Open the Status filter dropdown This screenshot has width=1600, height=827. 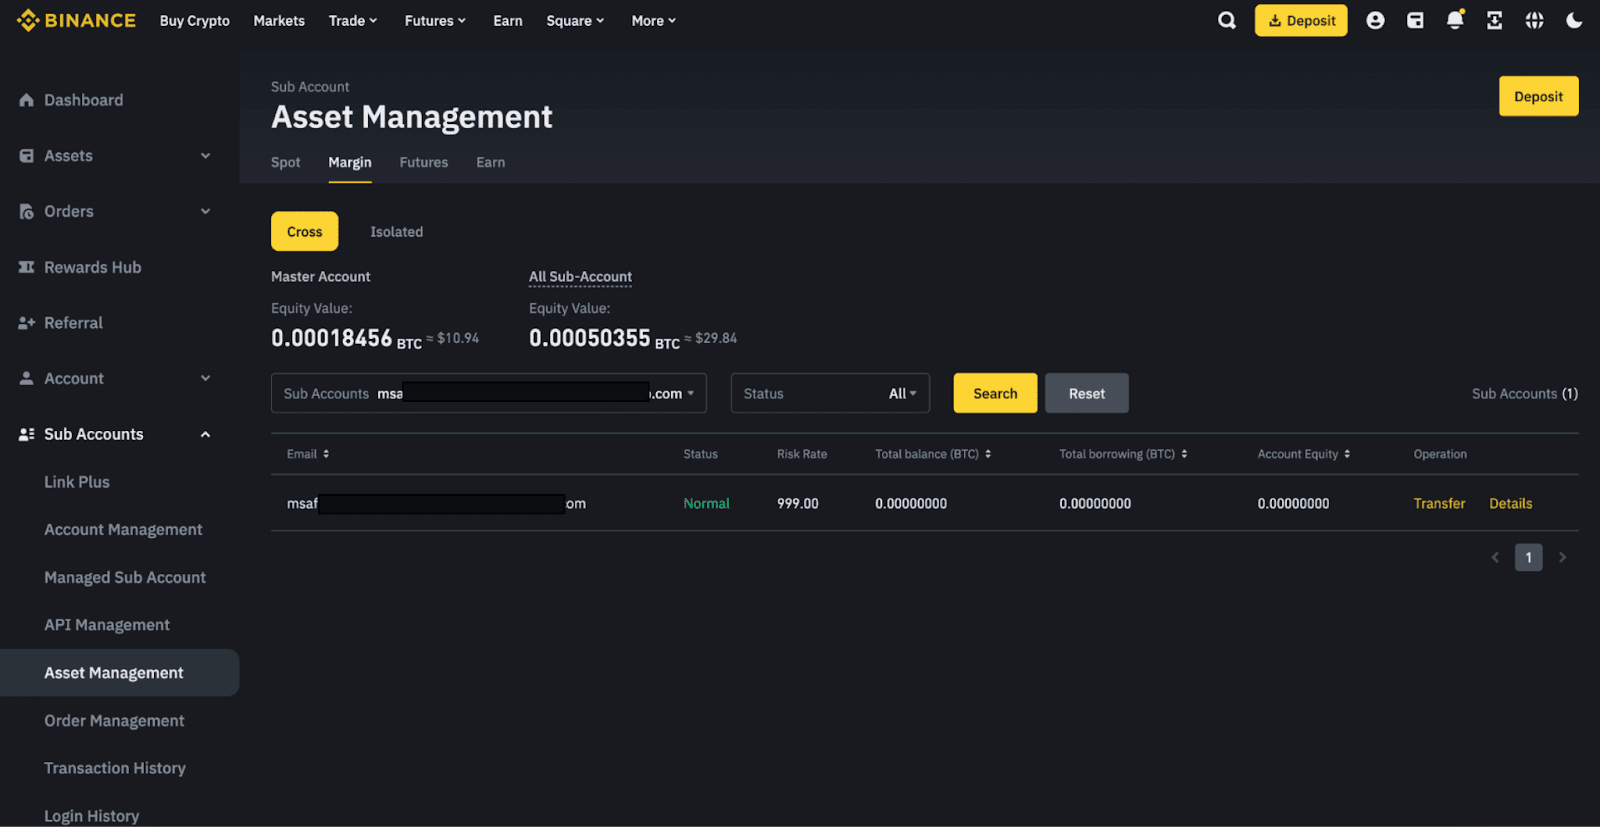click(830, 394)
